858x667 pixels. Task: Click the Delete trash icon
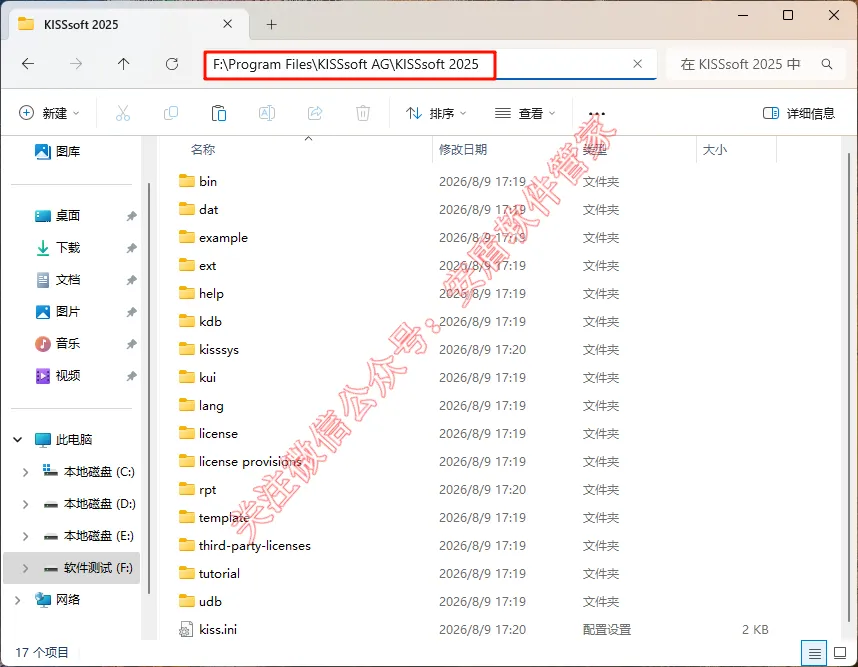tap(363, 113)
